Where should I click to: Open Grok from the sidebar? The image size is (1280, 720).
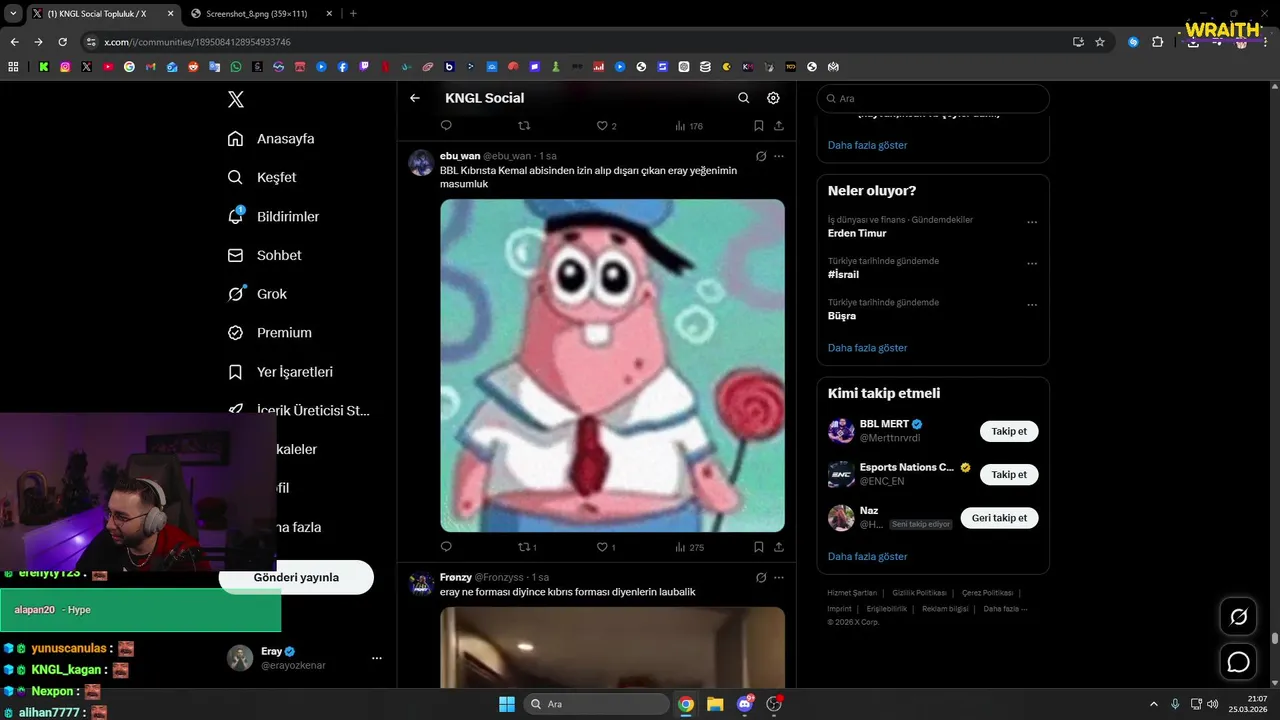click(x=257, y=294)
